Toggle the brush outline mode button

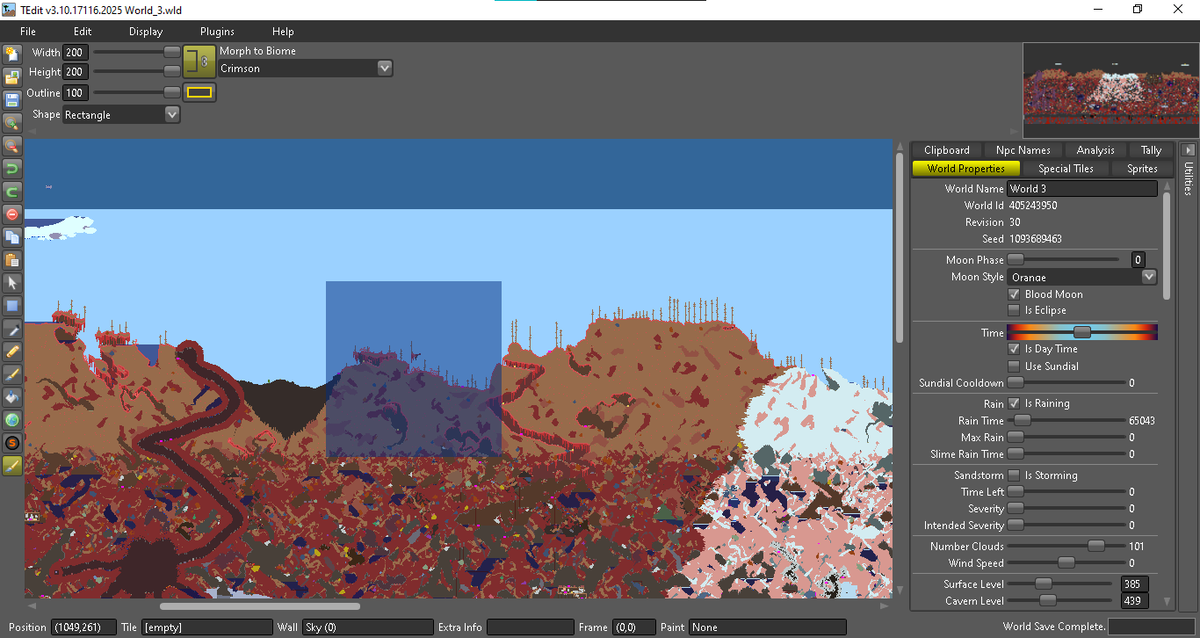coord(200,93)
